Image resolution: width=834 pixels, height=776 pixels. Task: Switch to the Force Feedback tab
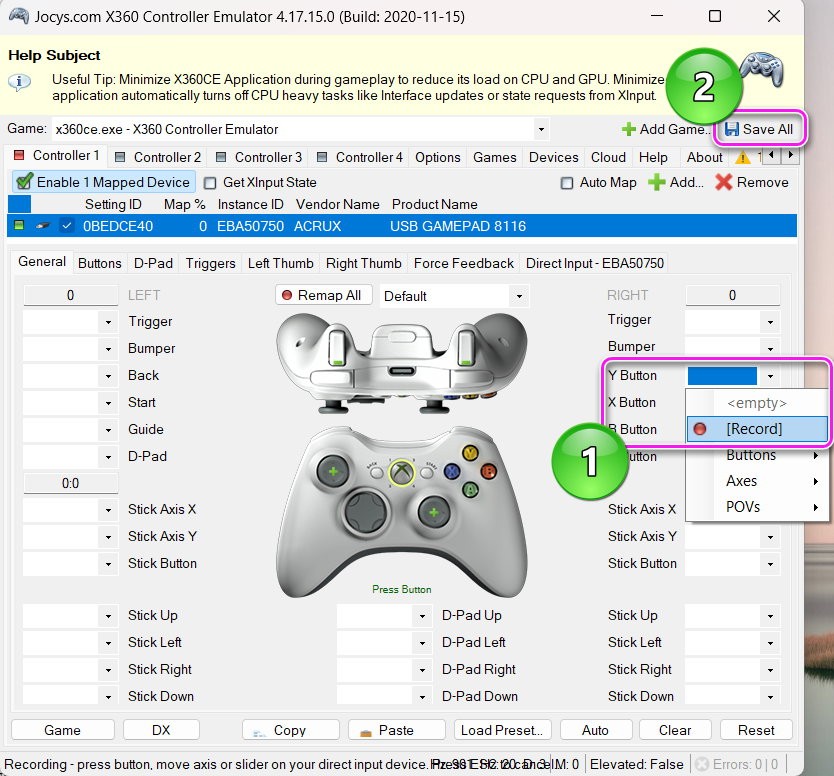(463, 263)
